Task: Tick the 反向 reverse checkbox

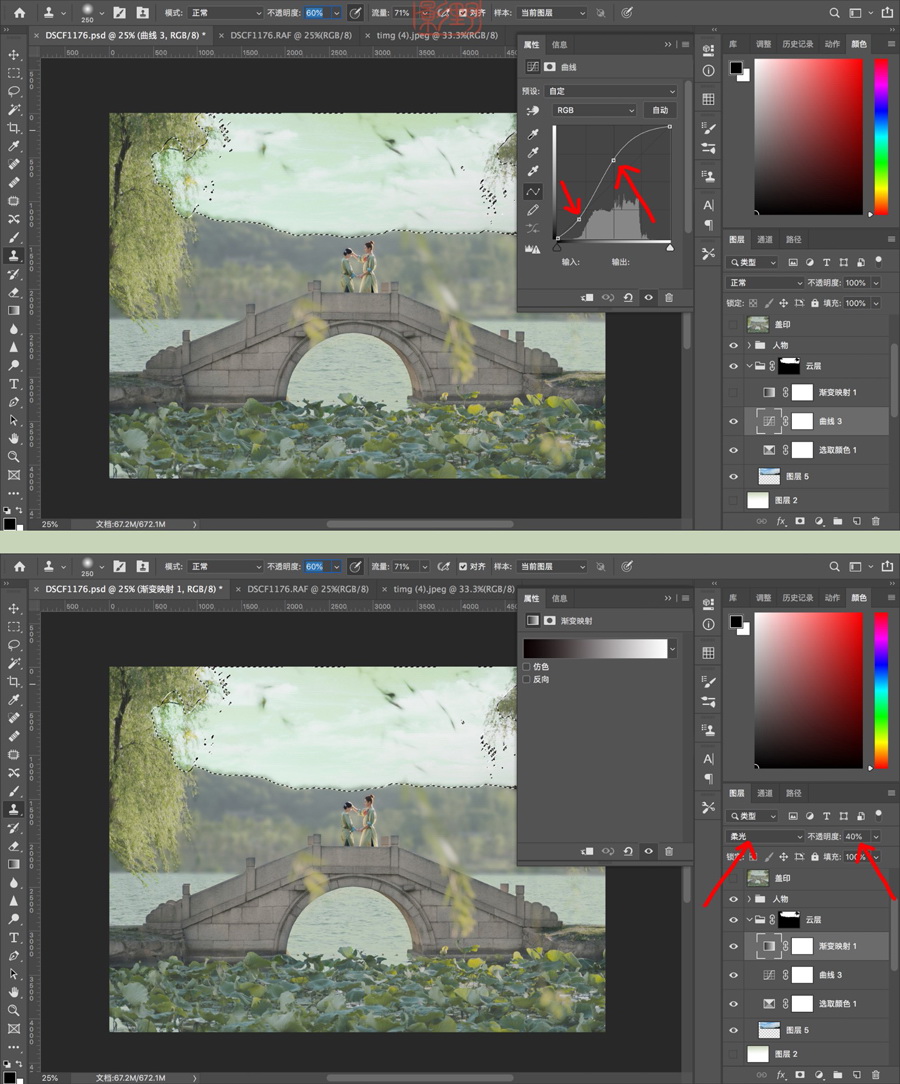Action: click(x=528, y=679)
